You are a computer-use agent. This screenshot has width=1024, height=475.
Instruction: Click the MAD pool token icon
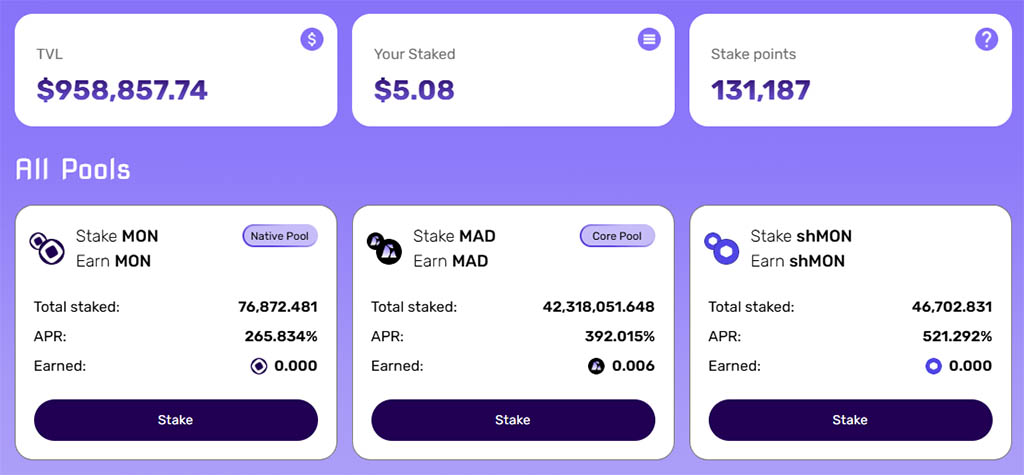384,248
